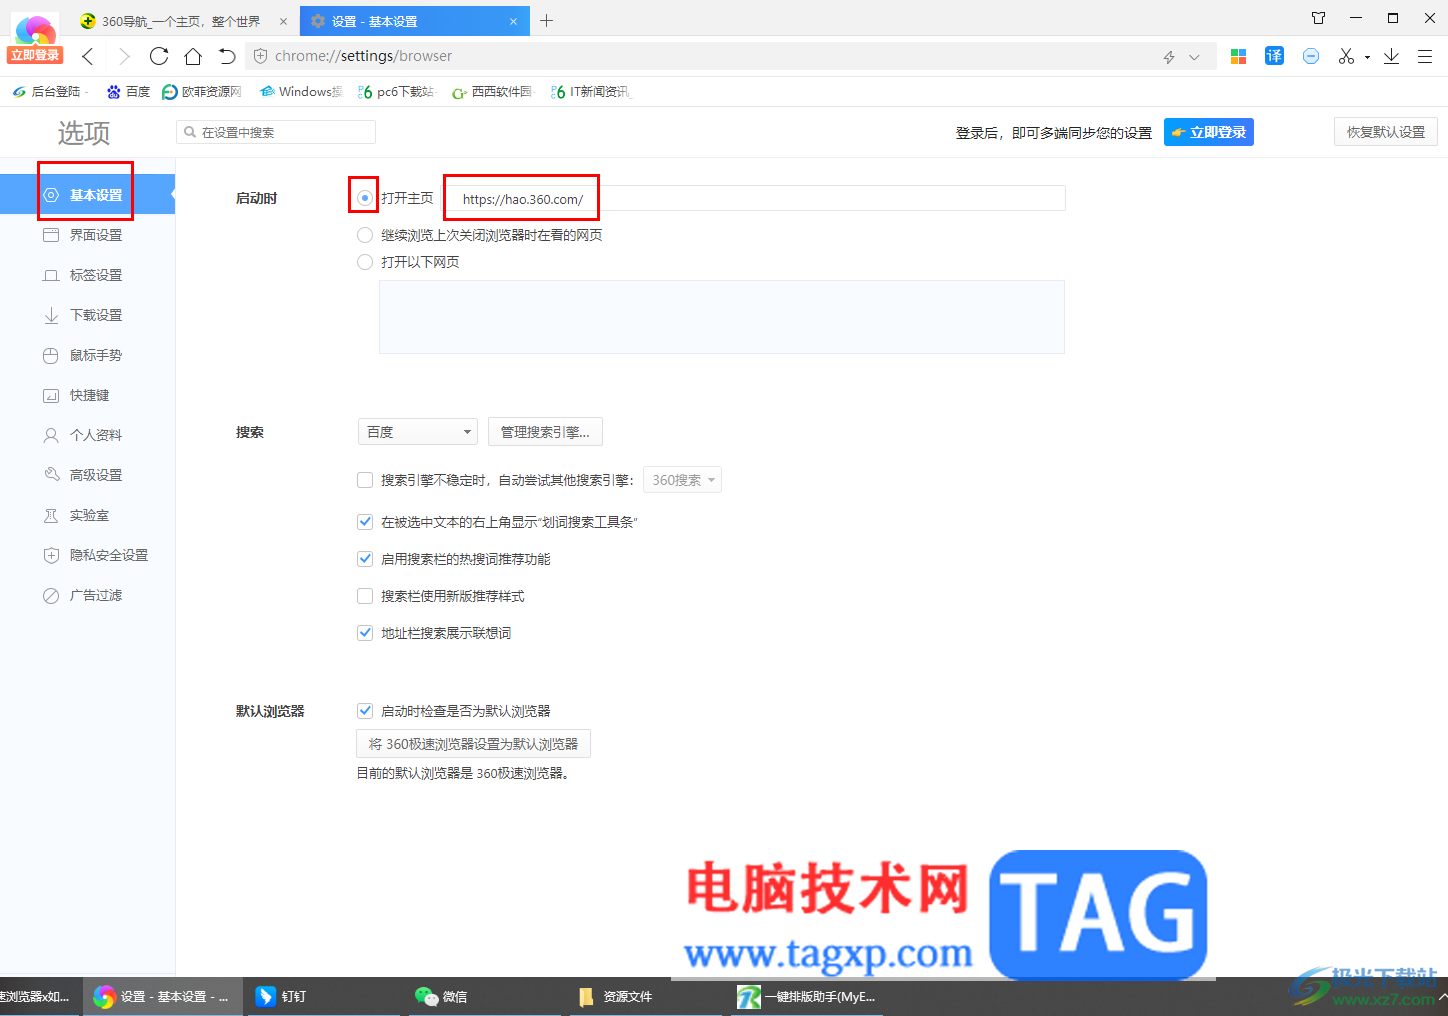The image size is (1448, 1016).
Task: Click the 管理搜索引擎 button
Action: (545, 432)
